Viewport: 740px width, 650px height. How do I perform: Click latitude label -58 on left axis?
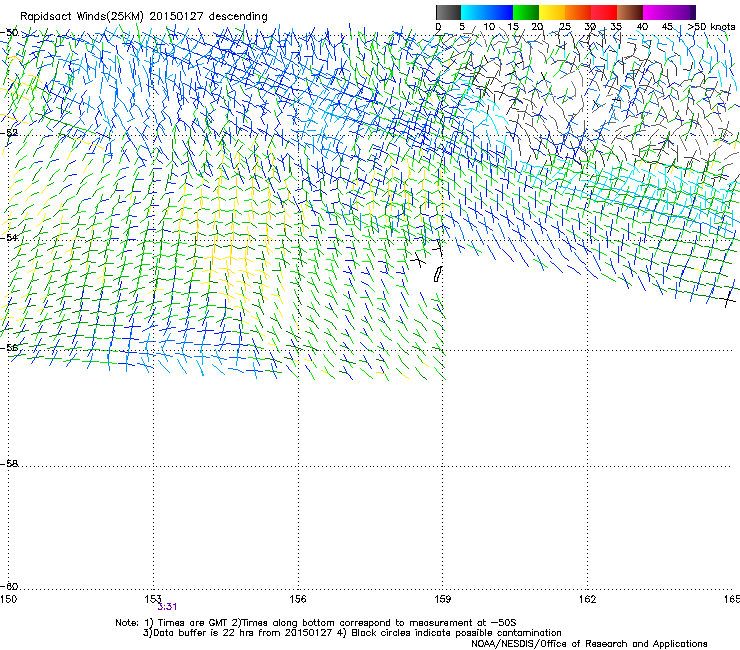(x=9, y=464)
